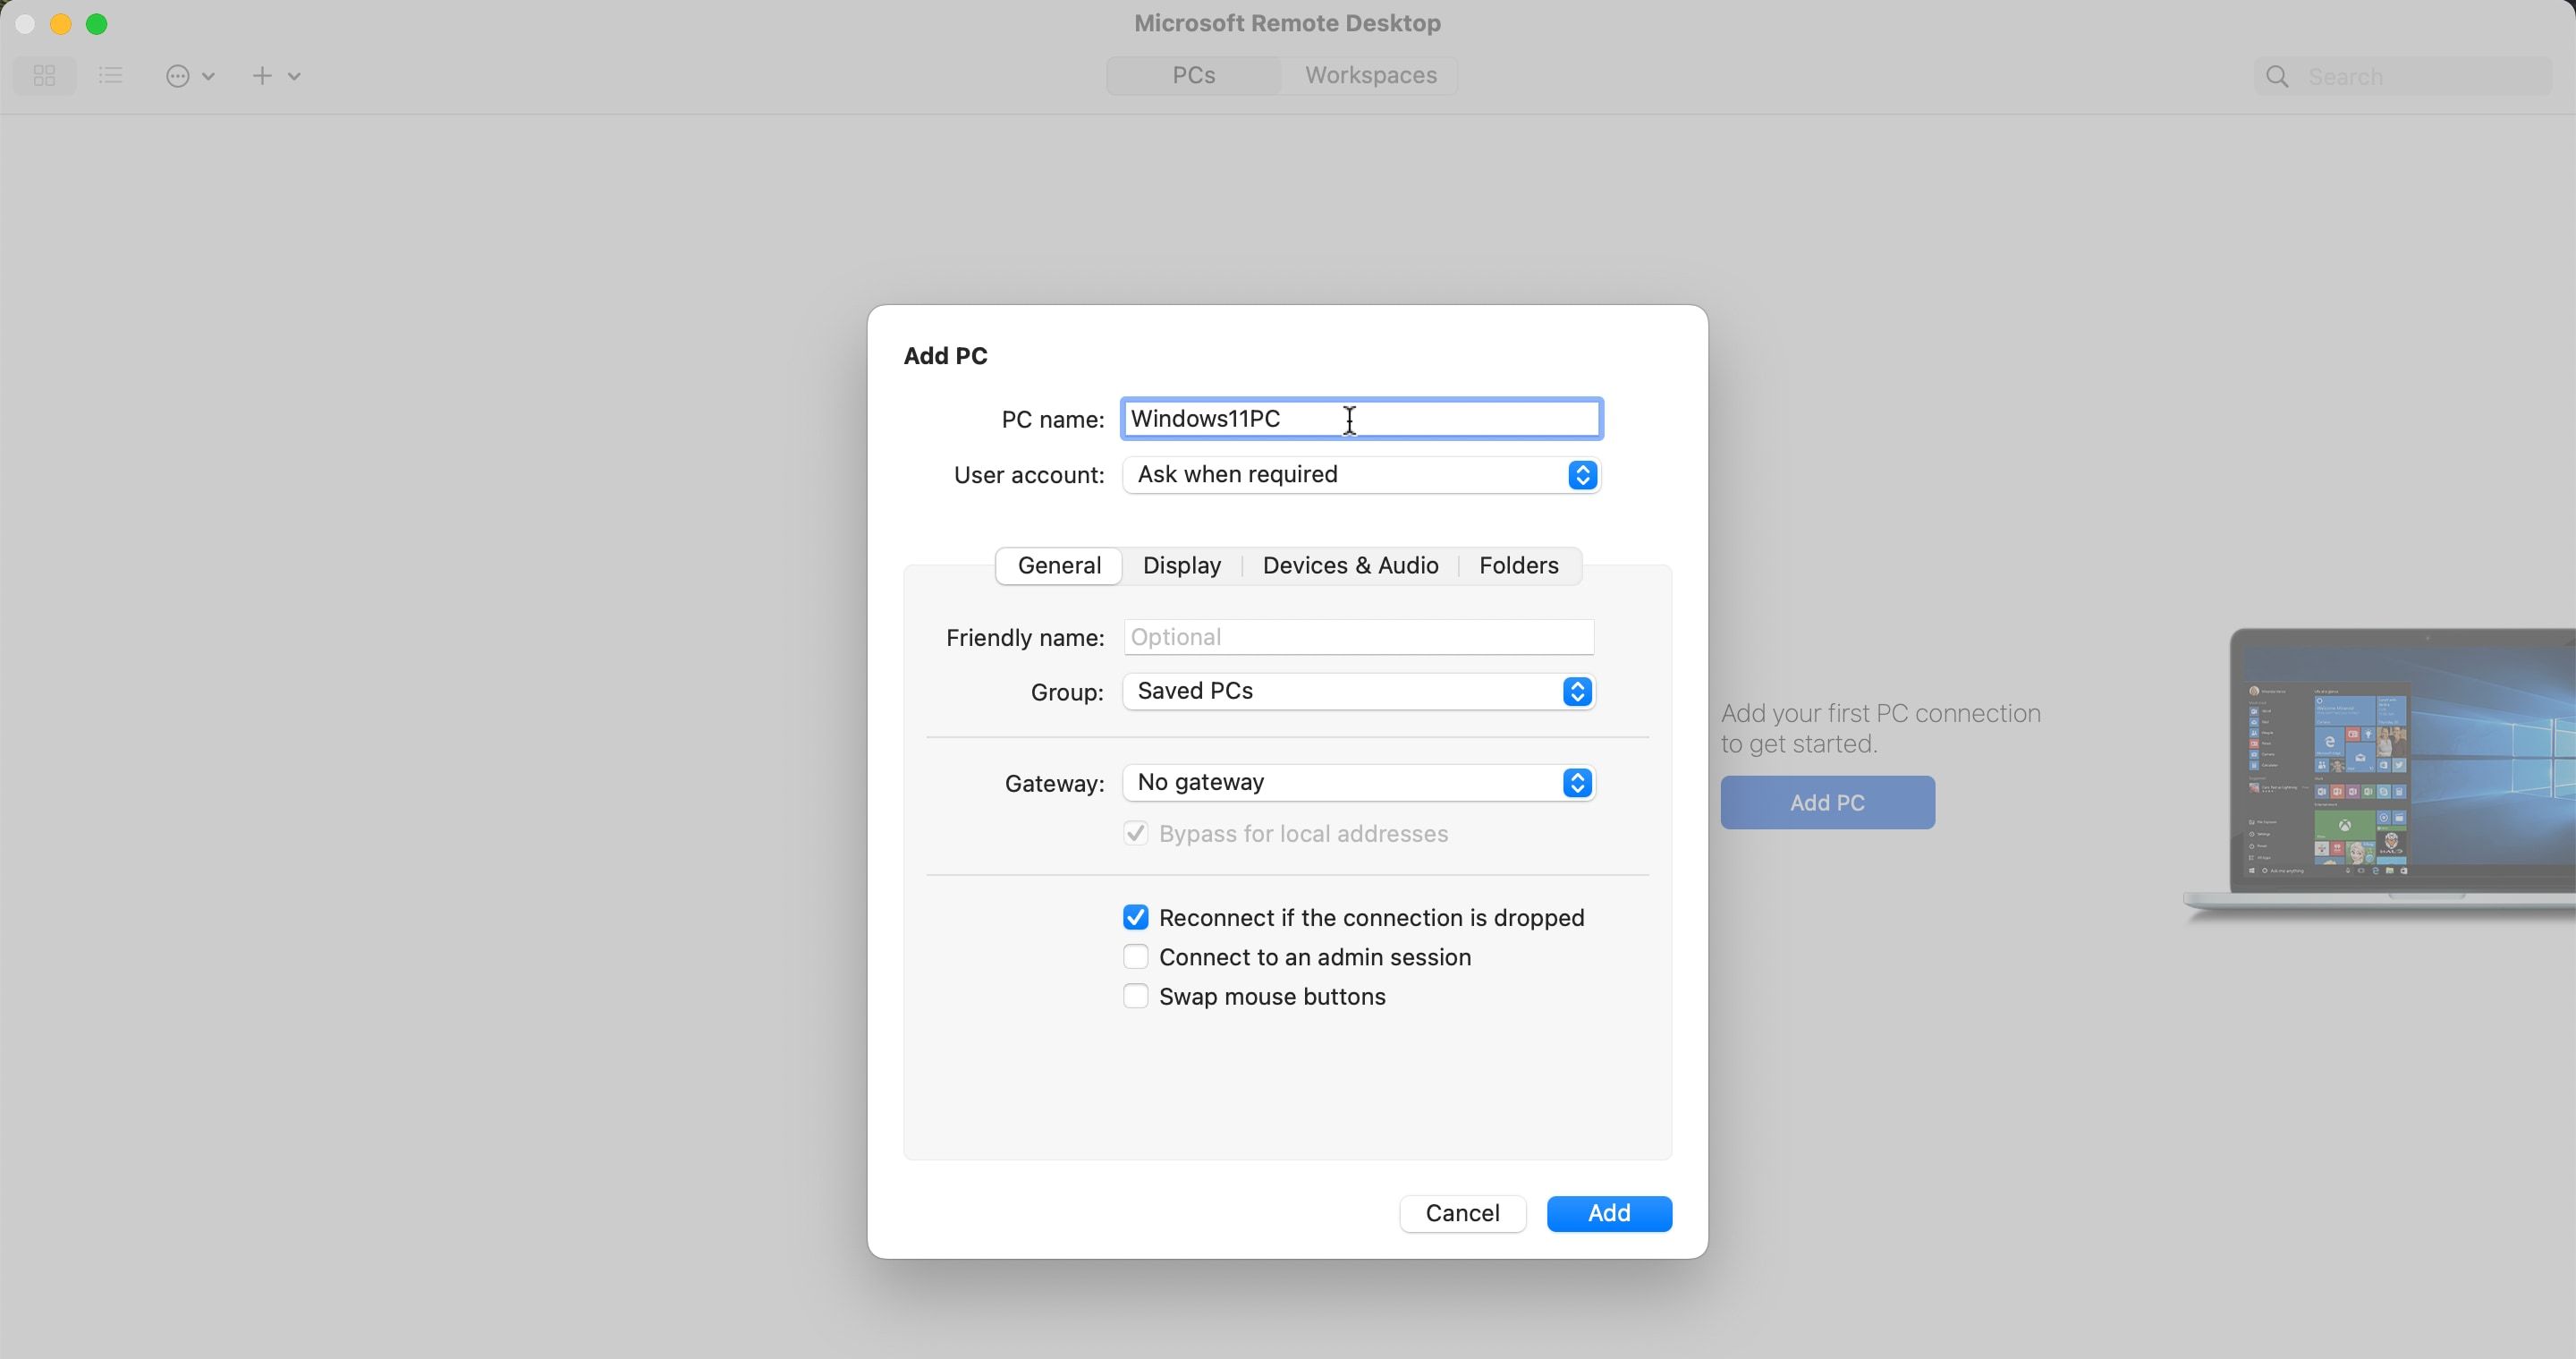The height and width of the screenshot is (1359, 2576).
Task: Click the Group selector stepper arrows
Action: coord(1577,691)
